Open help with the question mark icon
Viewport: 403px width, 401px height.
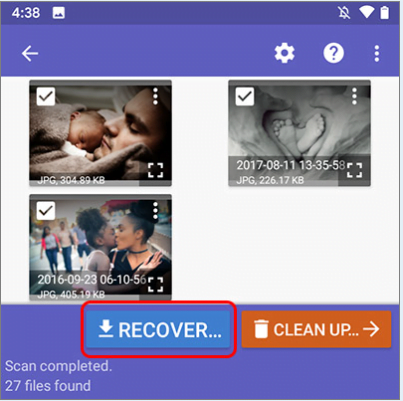pyautogui.click(x=333, y=53)
